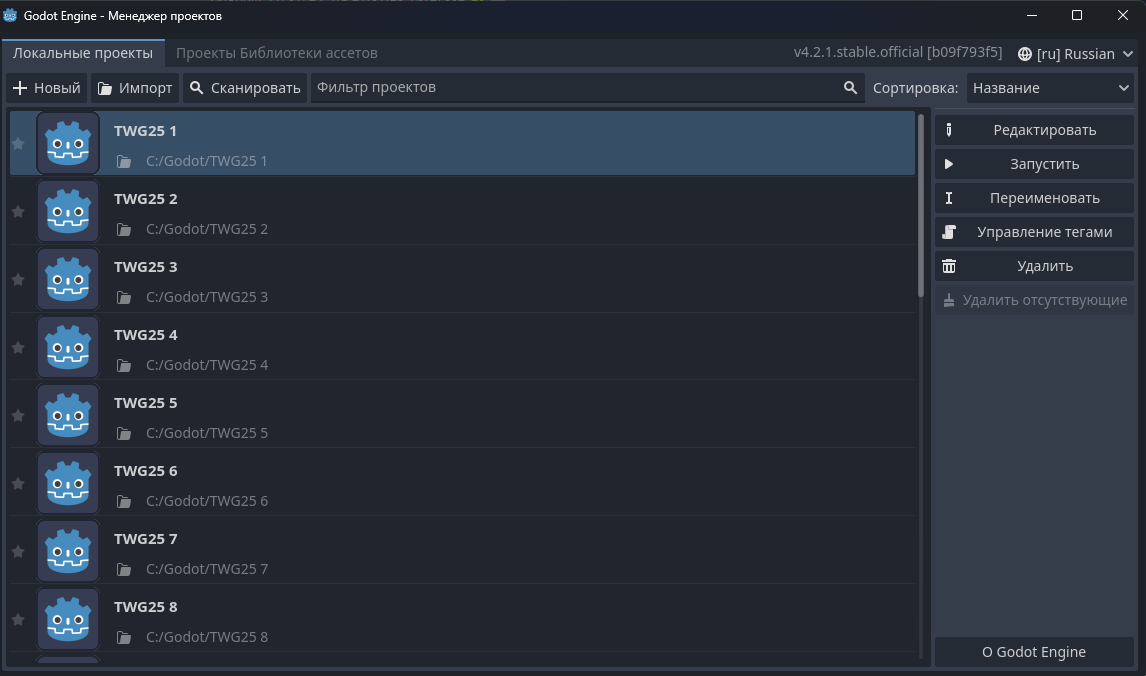
Task: Switch to Проекты Библиотеки ассетов tab
Action: (276, 53)
